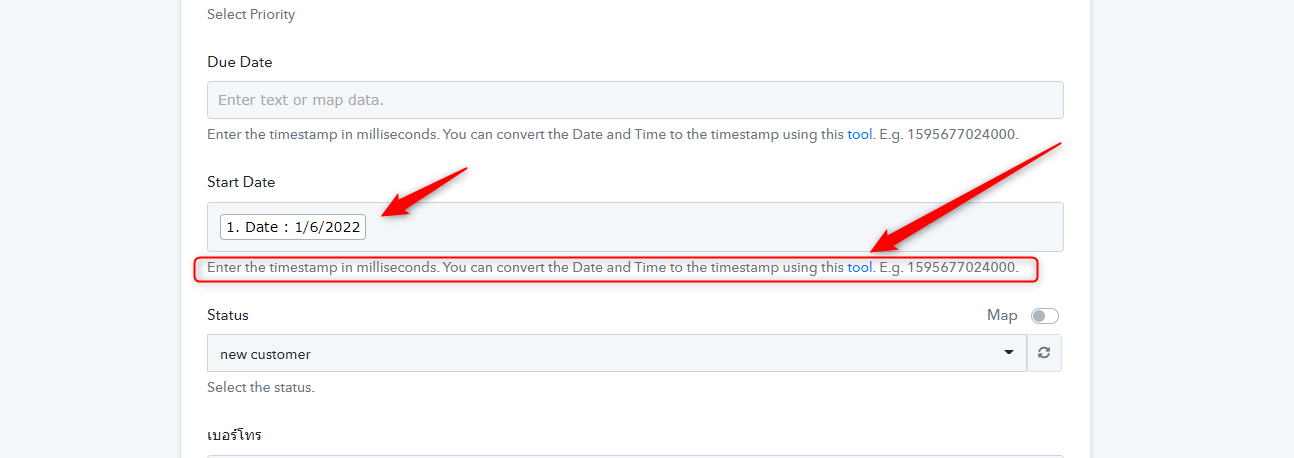Image resolution: width=1294 pixels, height=458 pixels.
Task: Open the tool link under Start Date
Action: click(x=860, y=268)
